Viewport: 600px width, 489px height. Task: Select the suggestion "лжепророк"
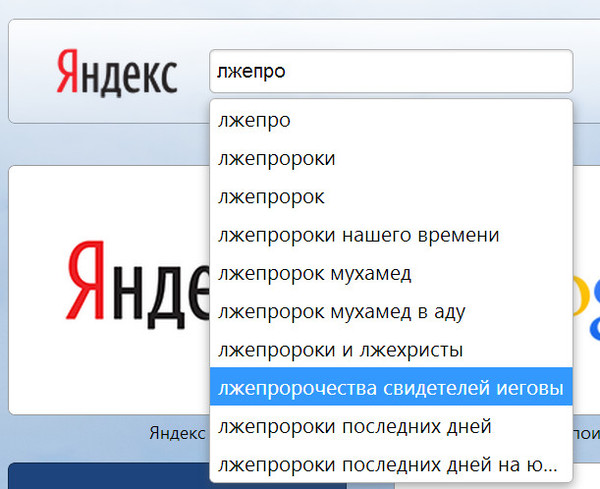(391, 197)
